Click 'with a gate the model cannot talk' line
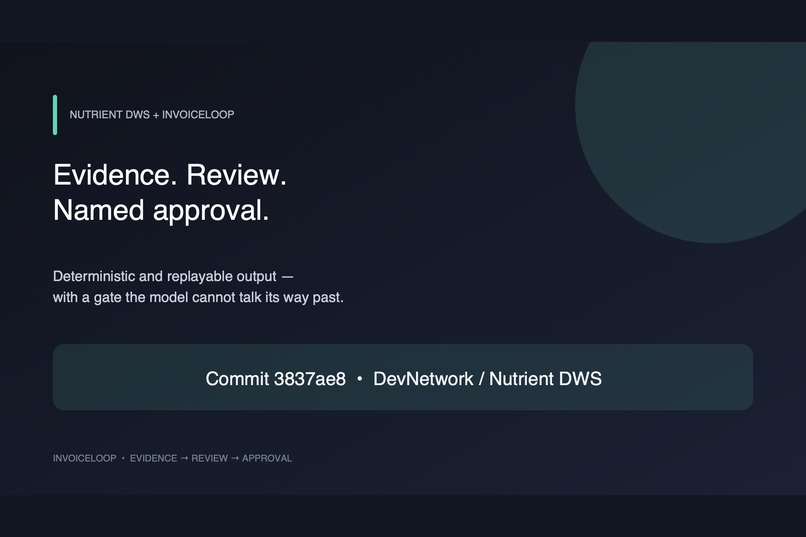 pos(198,298)
